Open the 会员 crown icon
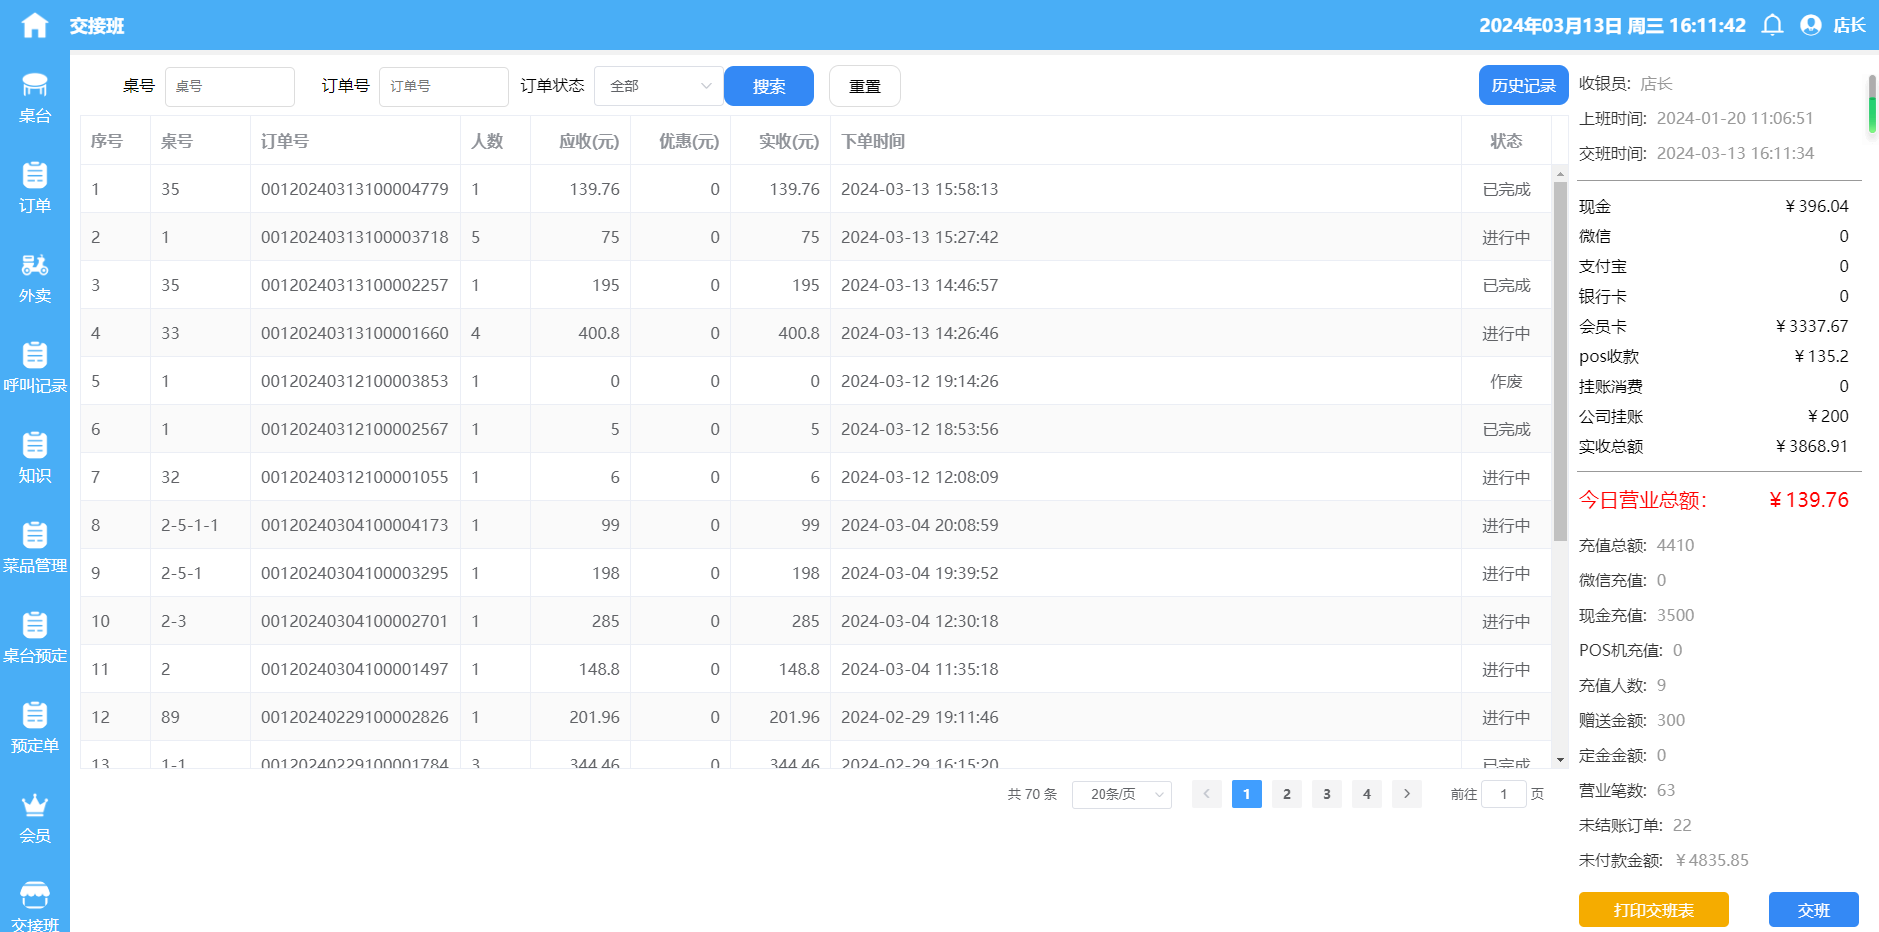The width and height of the screenshot is (1879, 932). [35, 805]
